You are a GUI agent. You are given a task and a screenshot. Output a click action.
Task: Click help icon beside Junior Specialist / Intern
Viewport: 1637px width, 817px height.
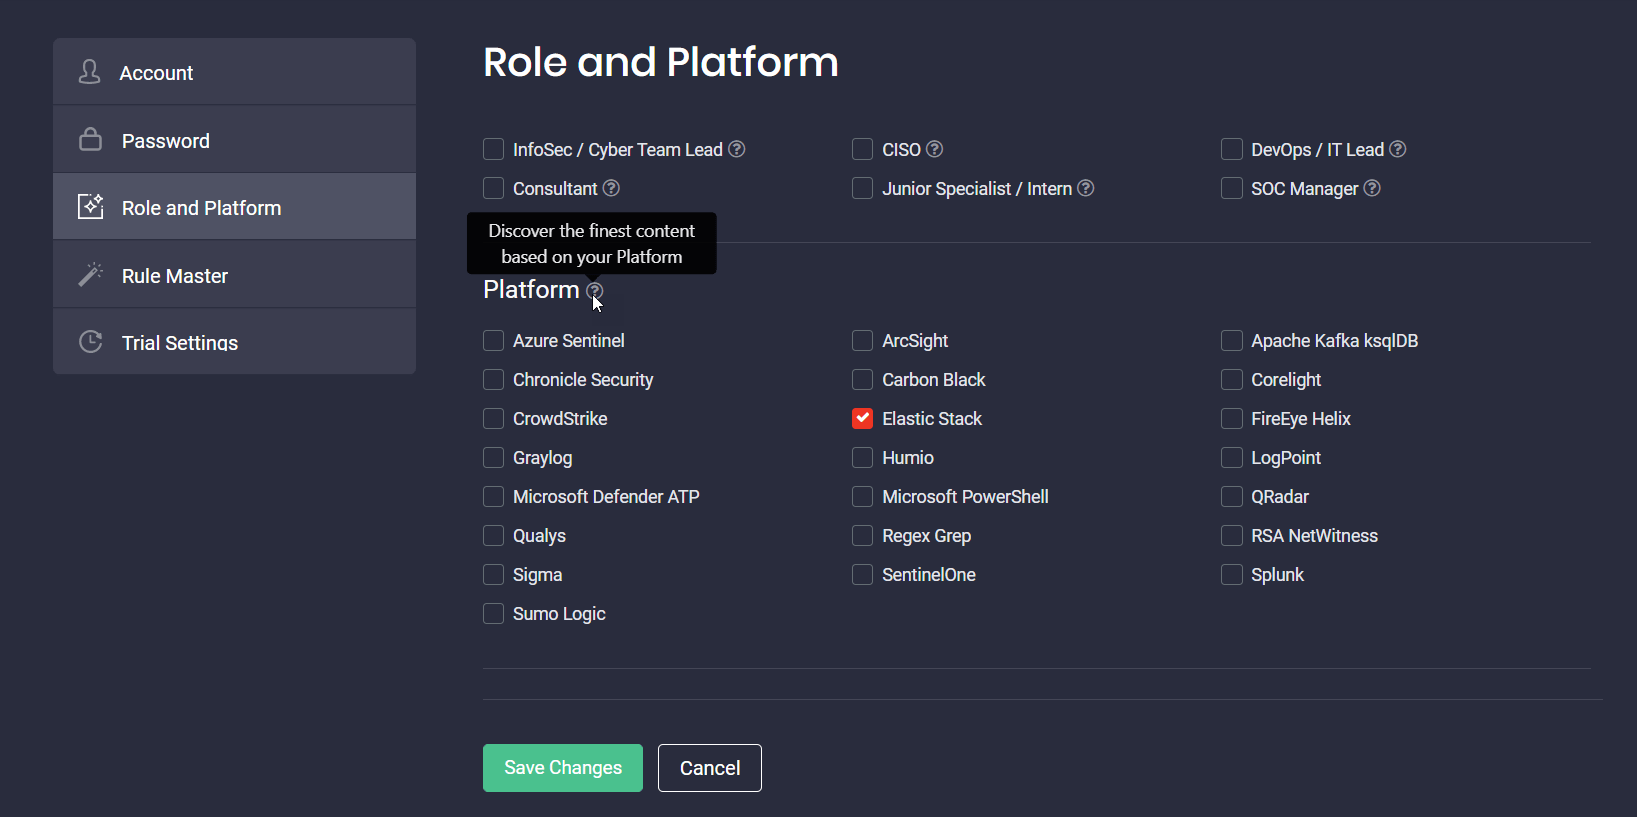pos(1086,188)
